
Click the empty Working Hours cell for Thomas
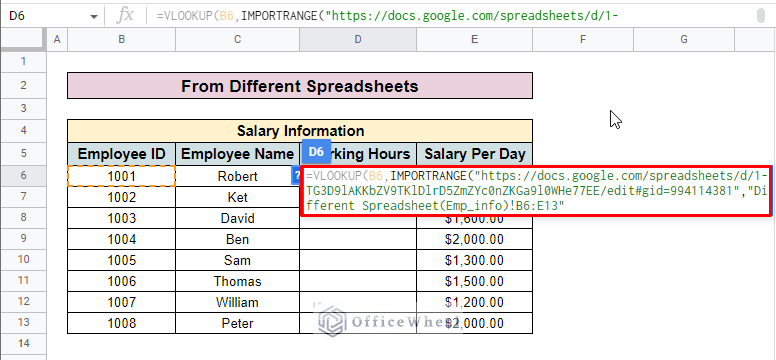pyautogui.click(x=358, y=281)
